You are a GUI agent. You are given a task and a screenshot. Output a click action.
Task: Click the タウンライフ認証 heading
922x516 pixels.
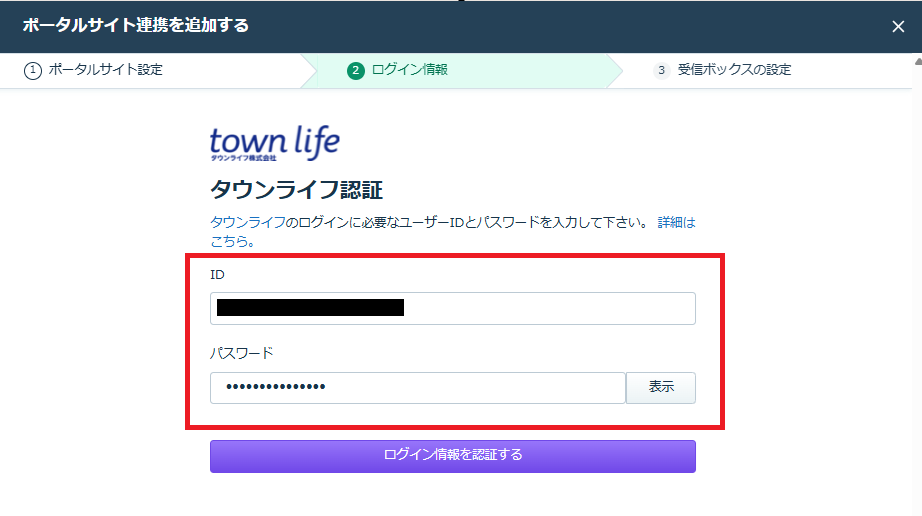click(296, 190)
